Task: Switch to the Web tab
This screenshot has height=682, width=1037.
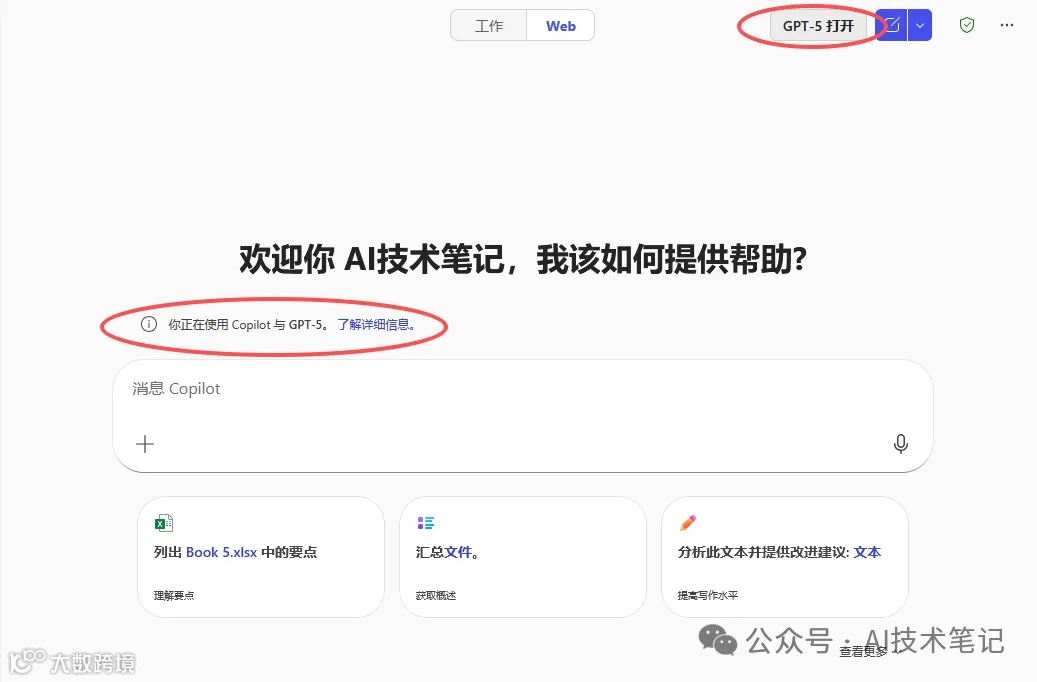Action: click(x=560, y=26)
